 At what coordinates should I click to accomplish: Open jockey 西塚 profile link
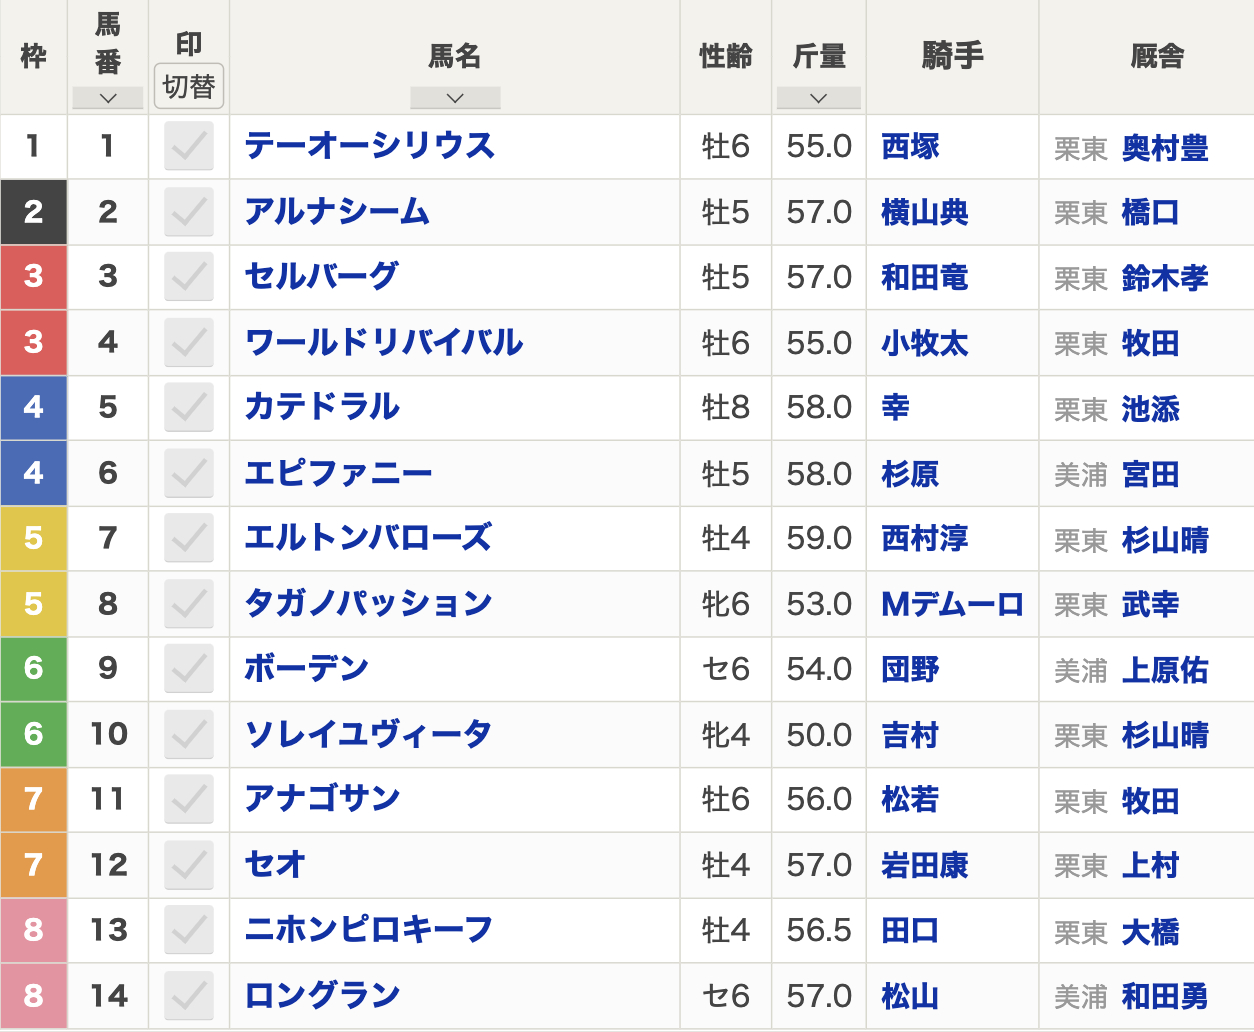[910, 147]
